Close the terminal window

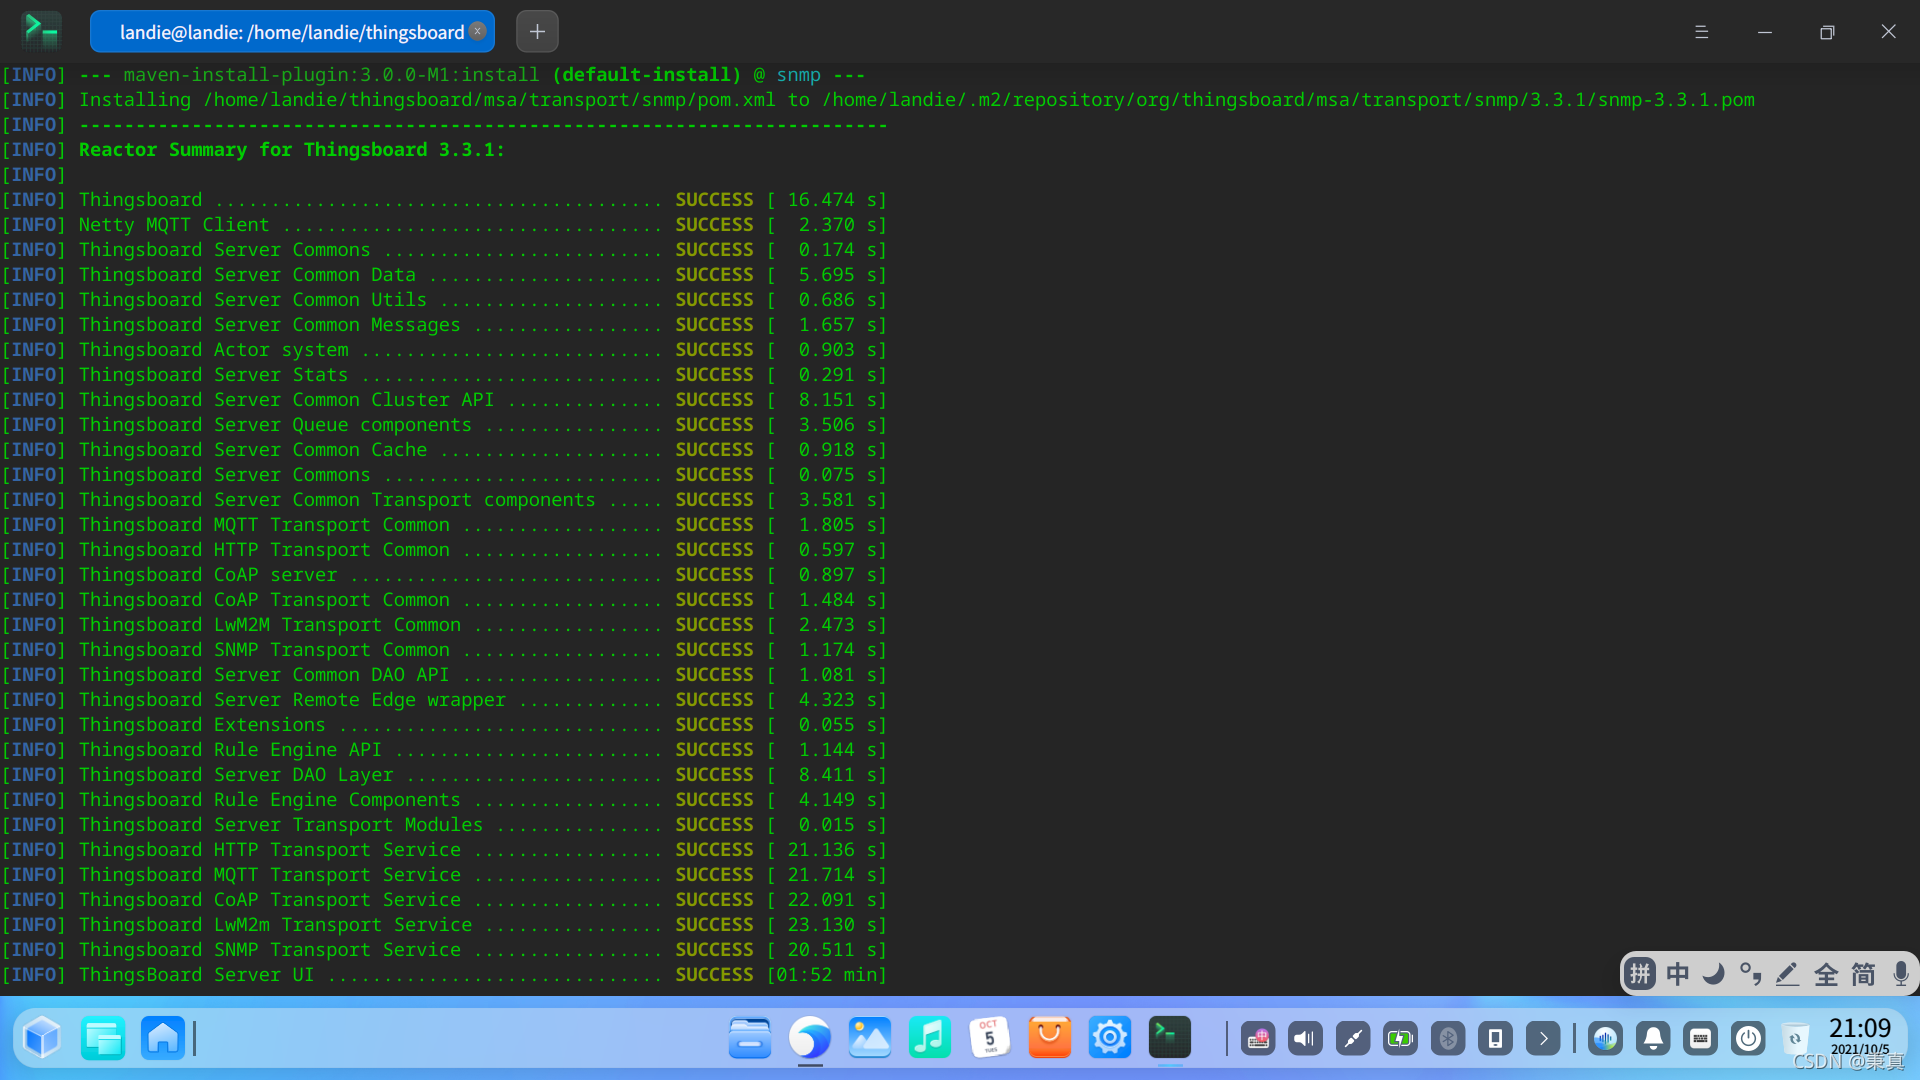tap(1889, 32)
